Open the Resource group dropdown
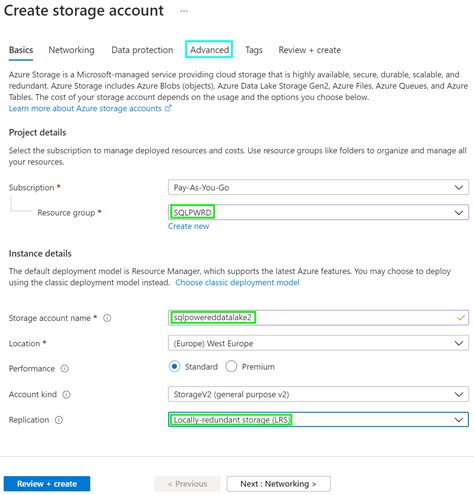 (x=318, y=212)
